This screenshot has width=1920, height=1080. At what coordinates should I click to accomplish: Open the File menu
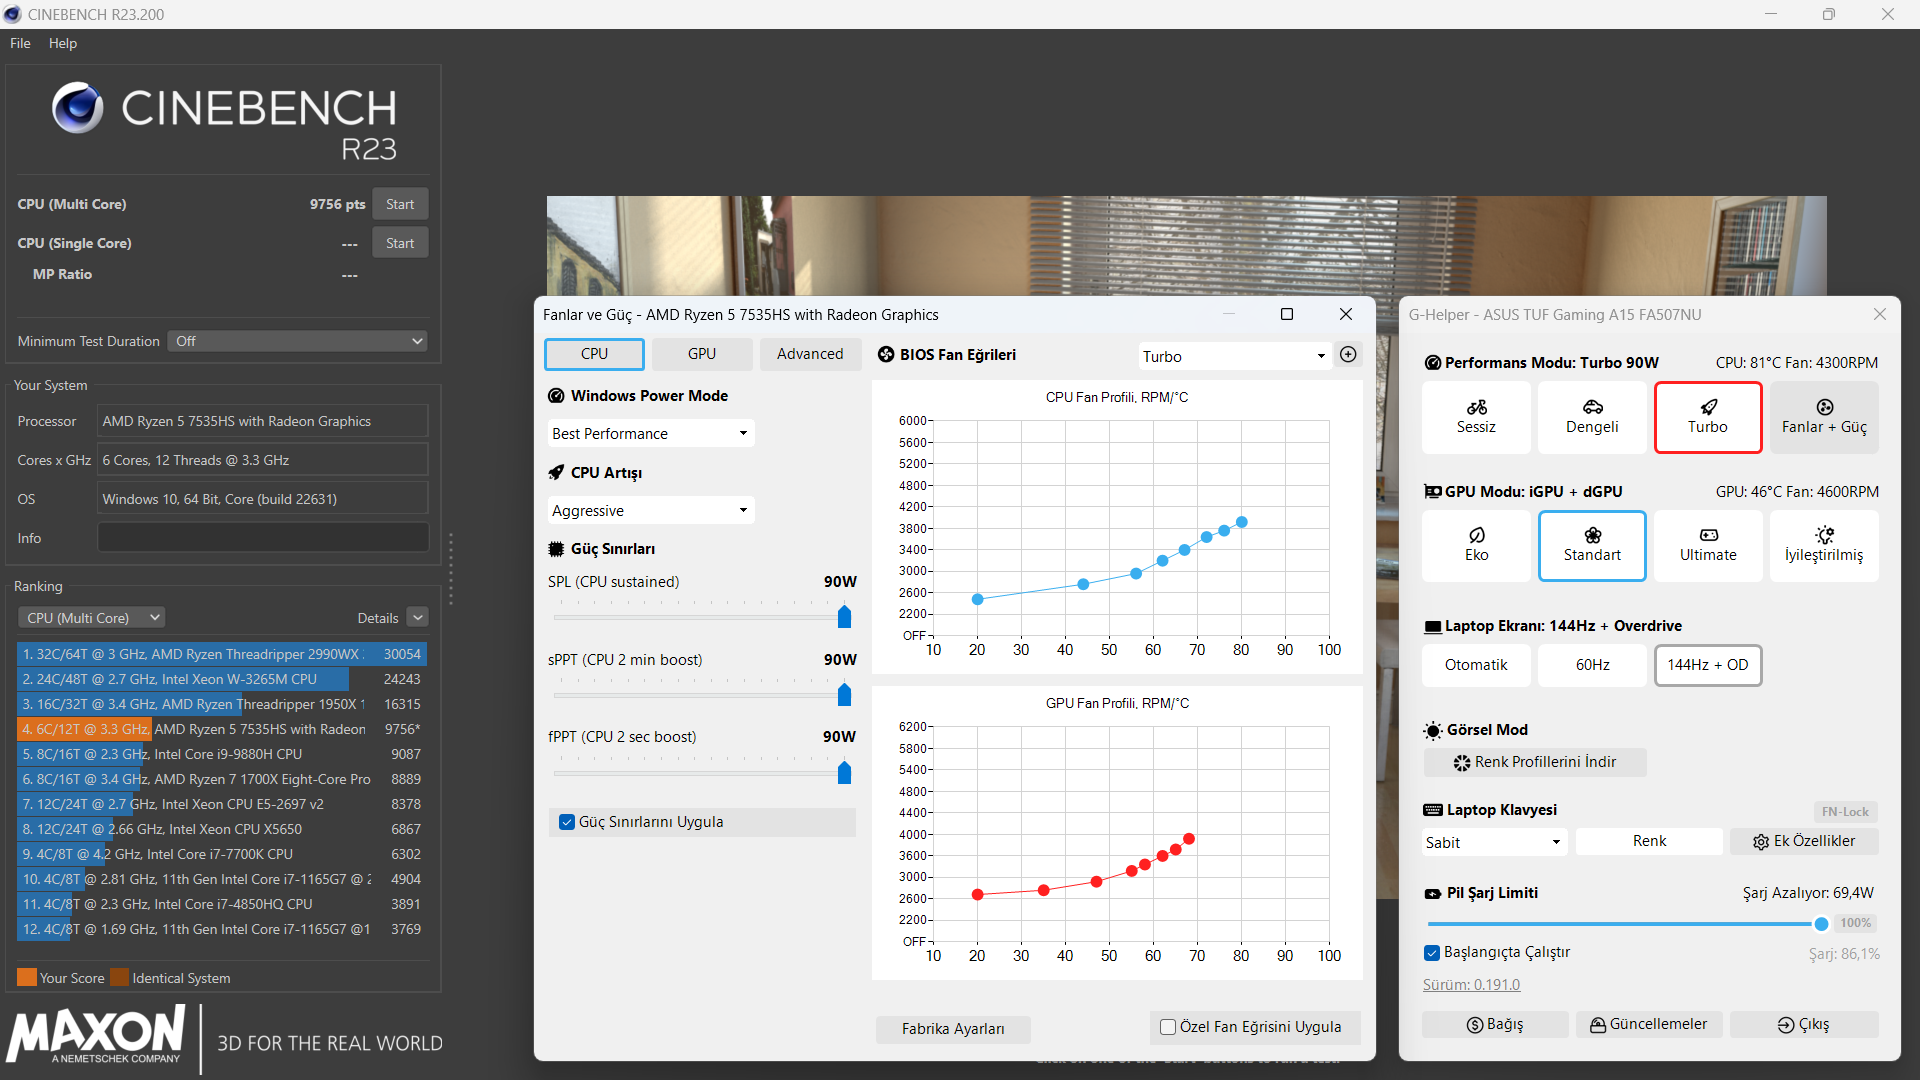tap(20, 43)
